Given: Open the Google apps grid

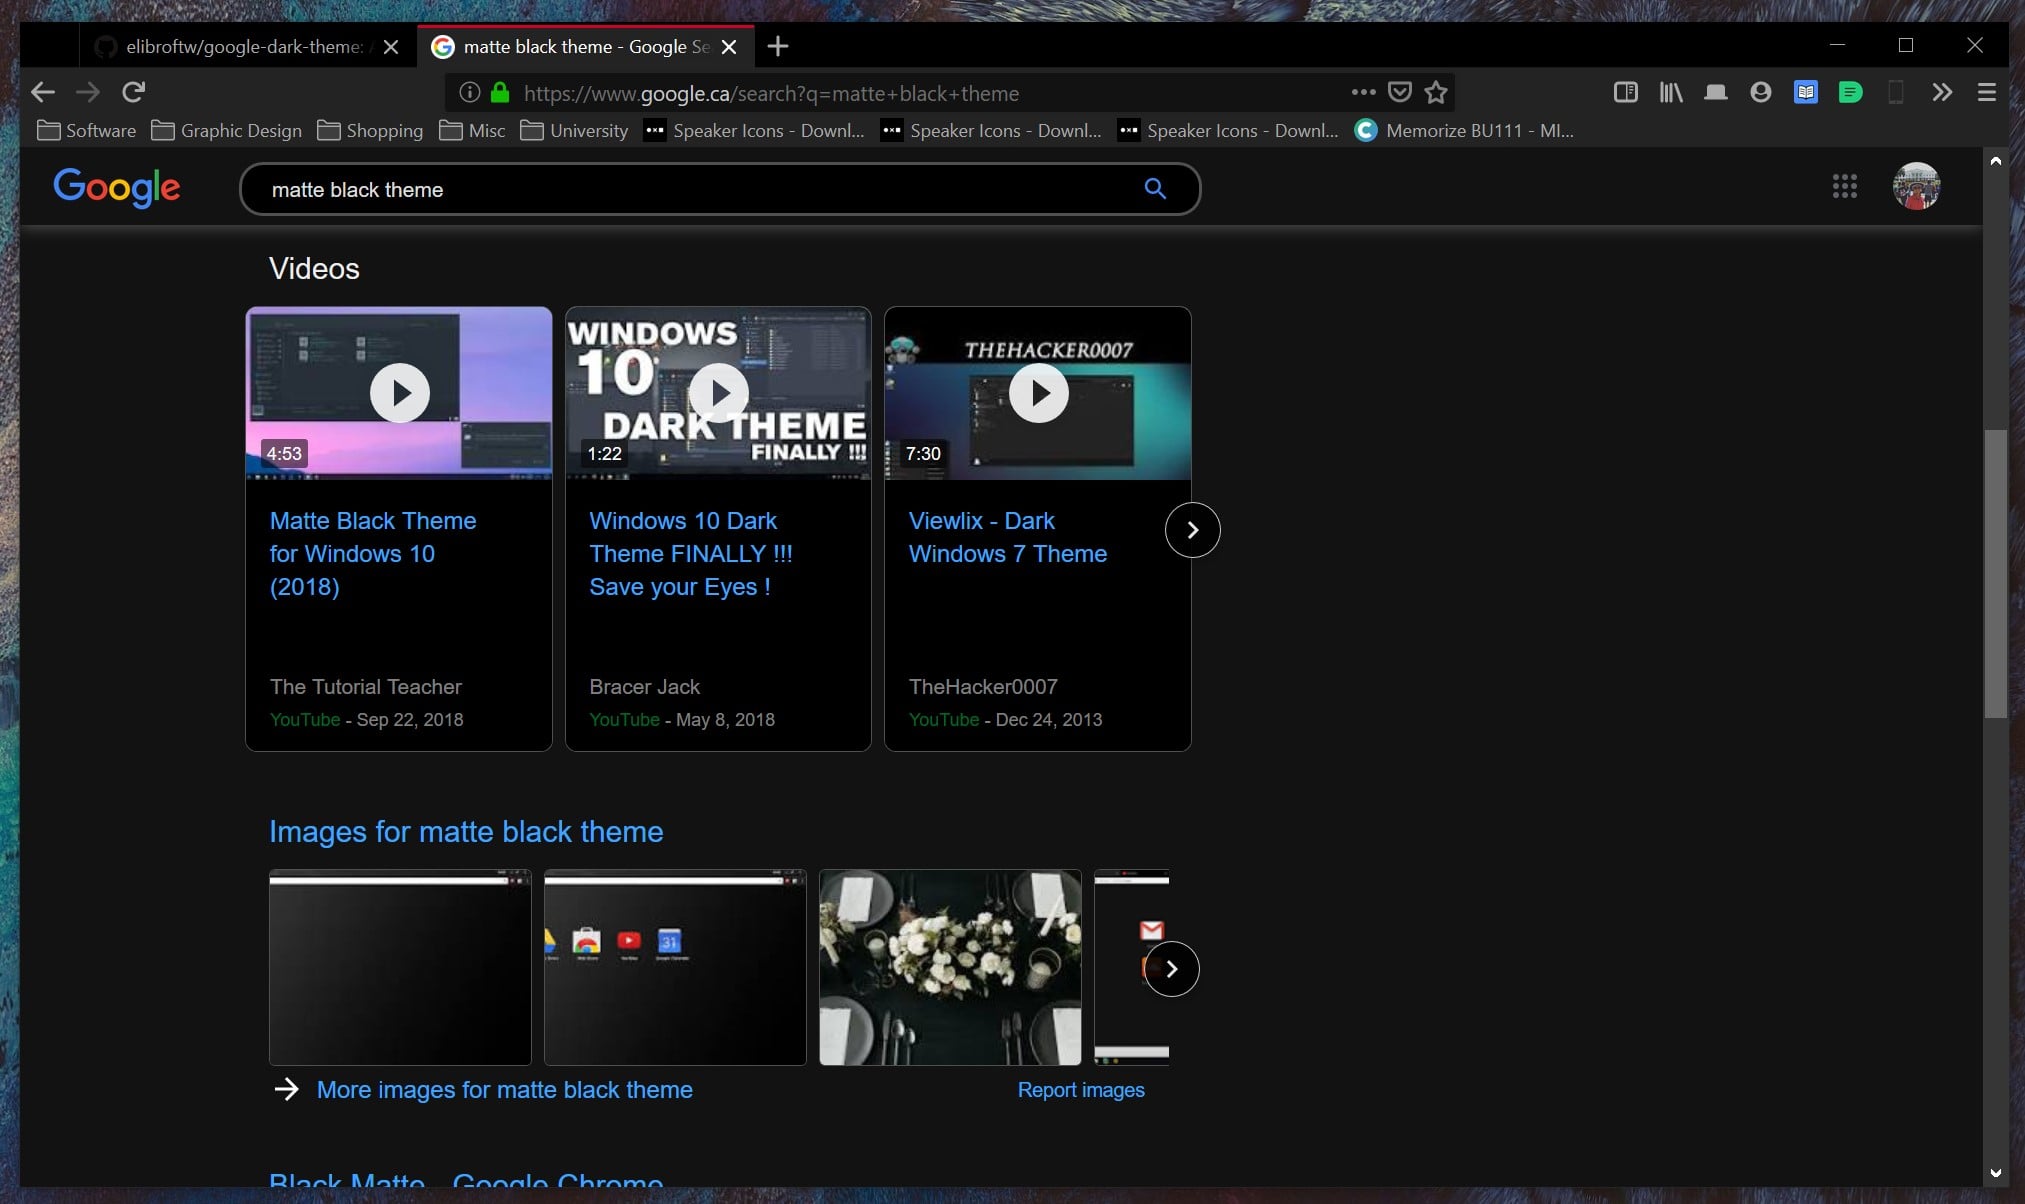Looking at the screenshot, I should click(x=1845, y=186).
